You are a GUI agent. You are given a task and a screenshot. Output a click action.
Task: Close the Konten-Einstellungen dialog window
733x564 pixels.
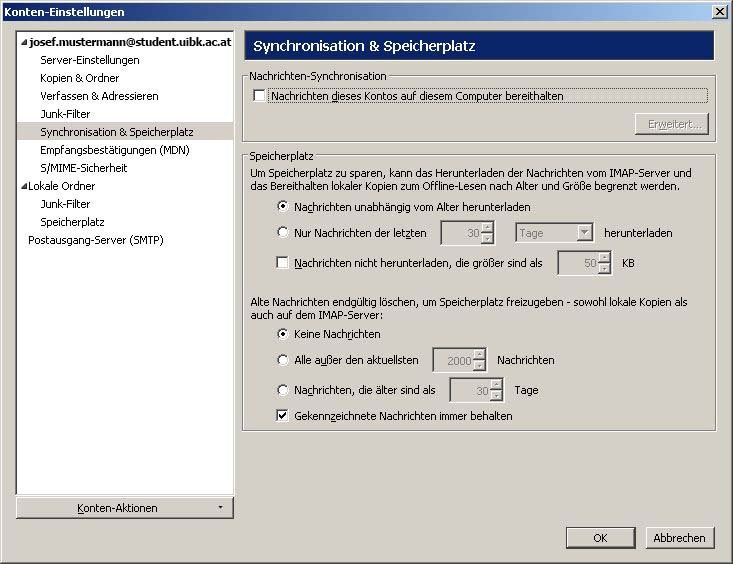(x=719, y=11)
